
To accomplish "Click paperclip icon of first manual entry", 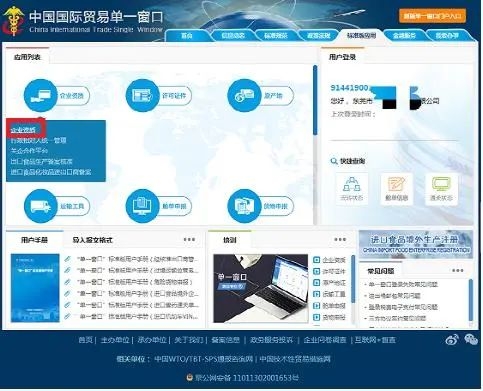I will click(x=68, y=259).
